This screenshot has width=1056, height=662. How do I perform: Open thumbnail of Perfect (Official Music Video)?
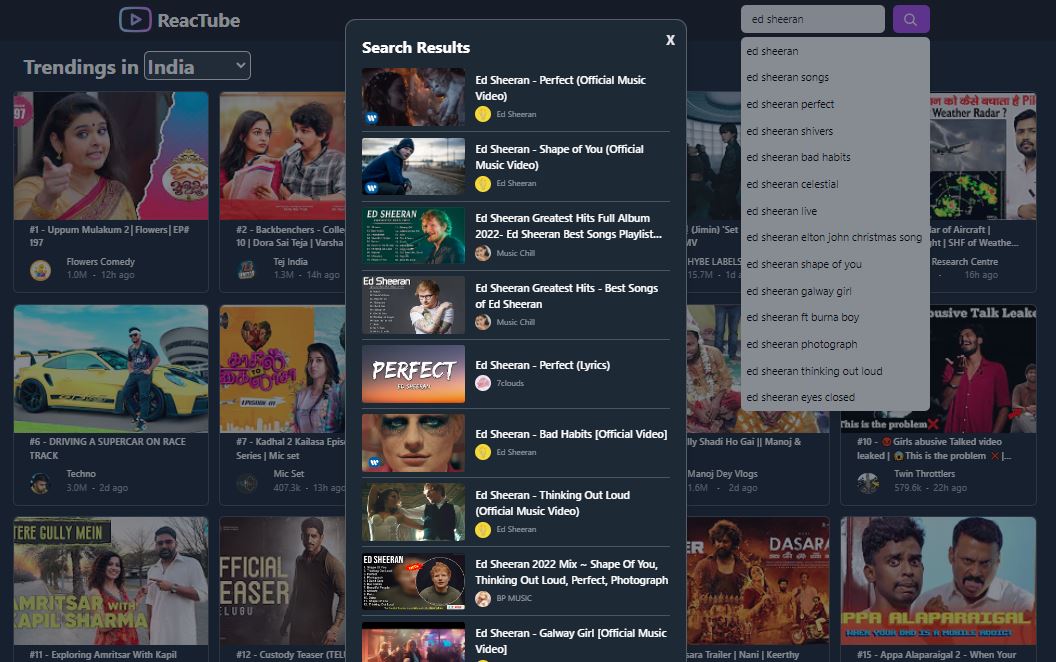[x=414, y=97]
